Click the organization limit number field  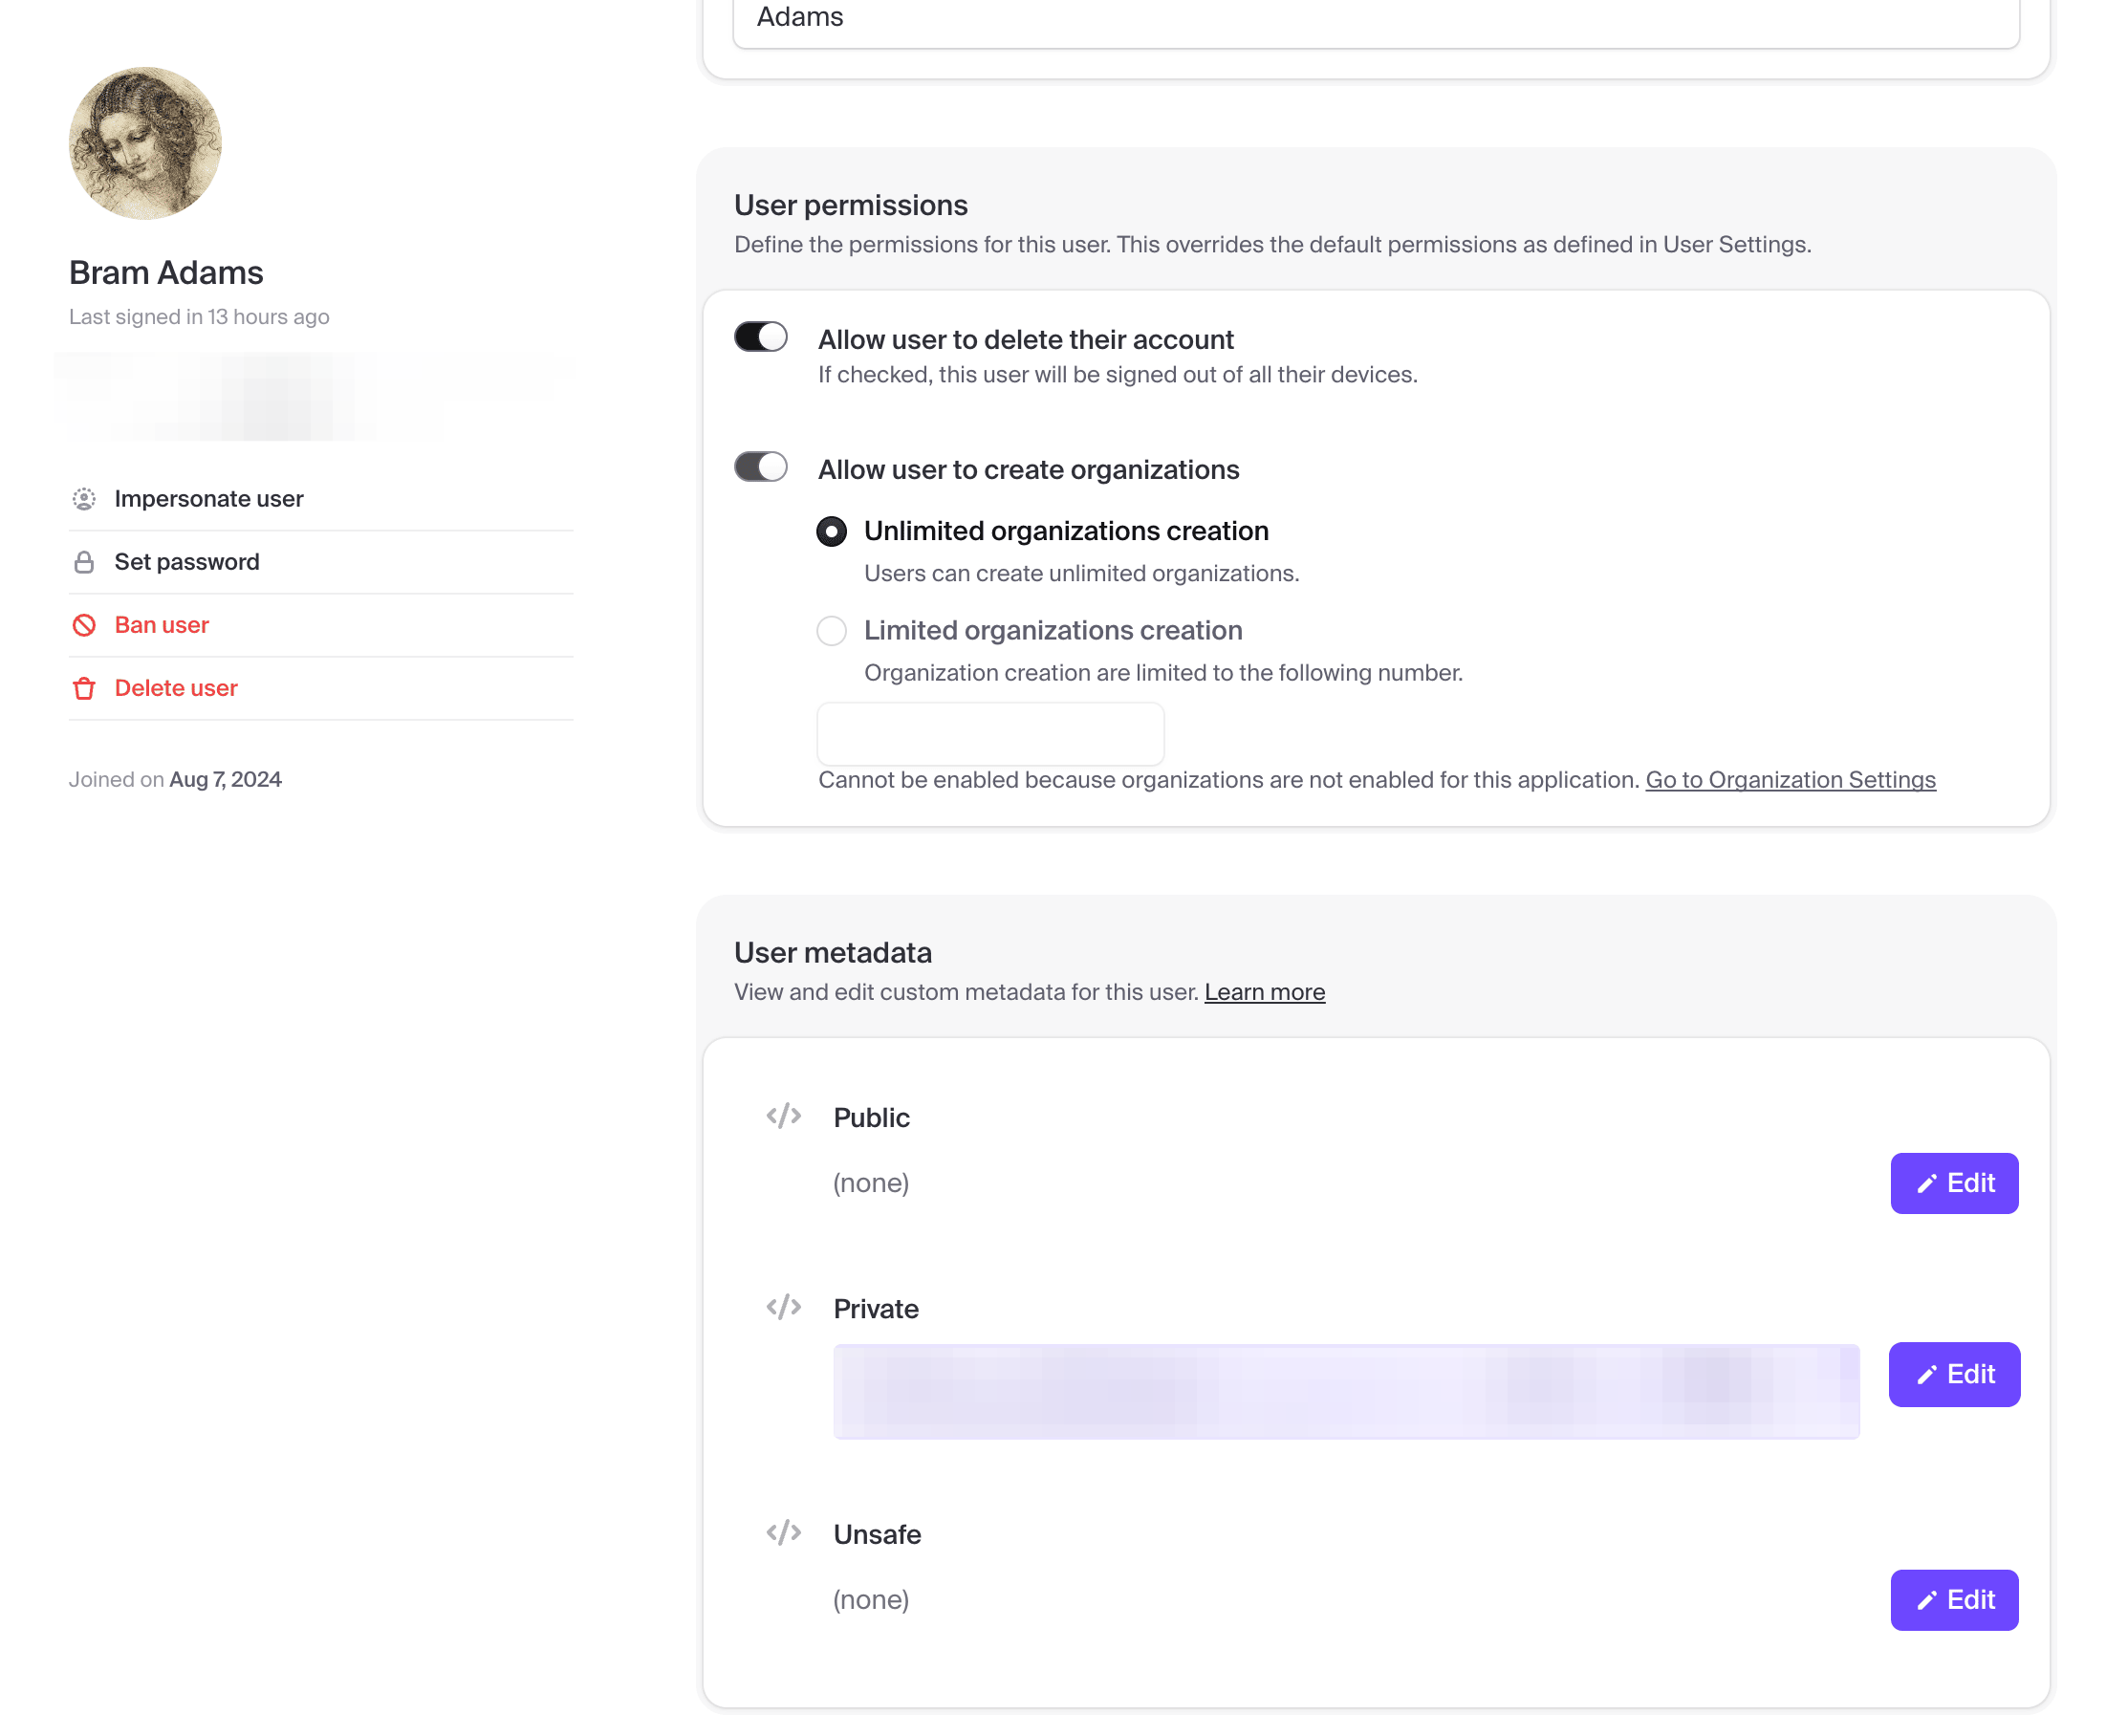tap(990, 733)
